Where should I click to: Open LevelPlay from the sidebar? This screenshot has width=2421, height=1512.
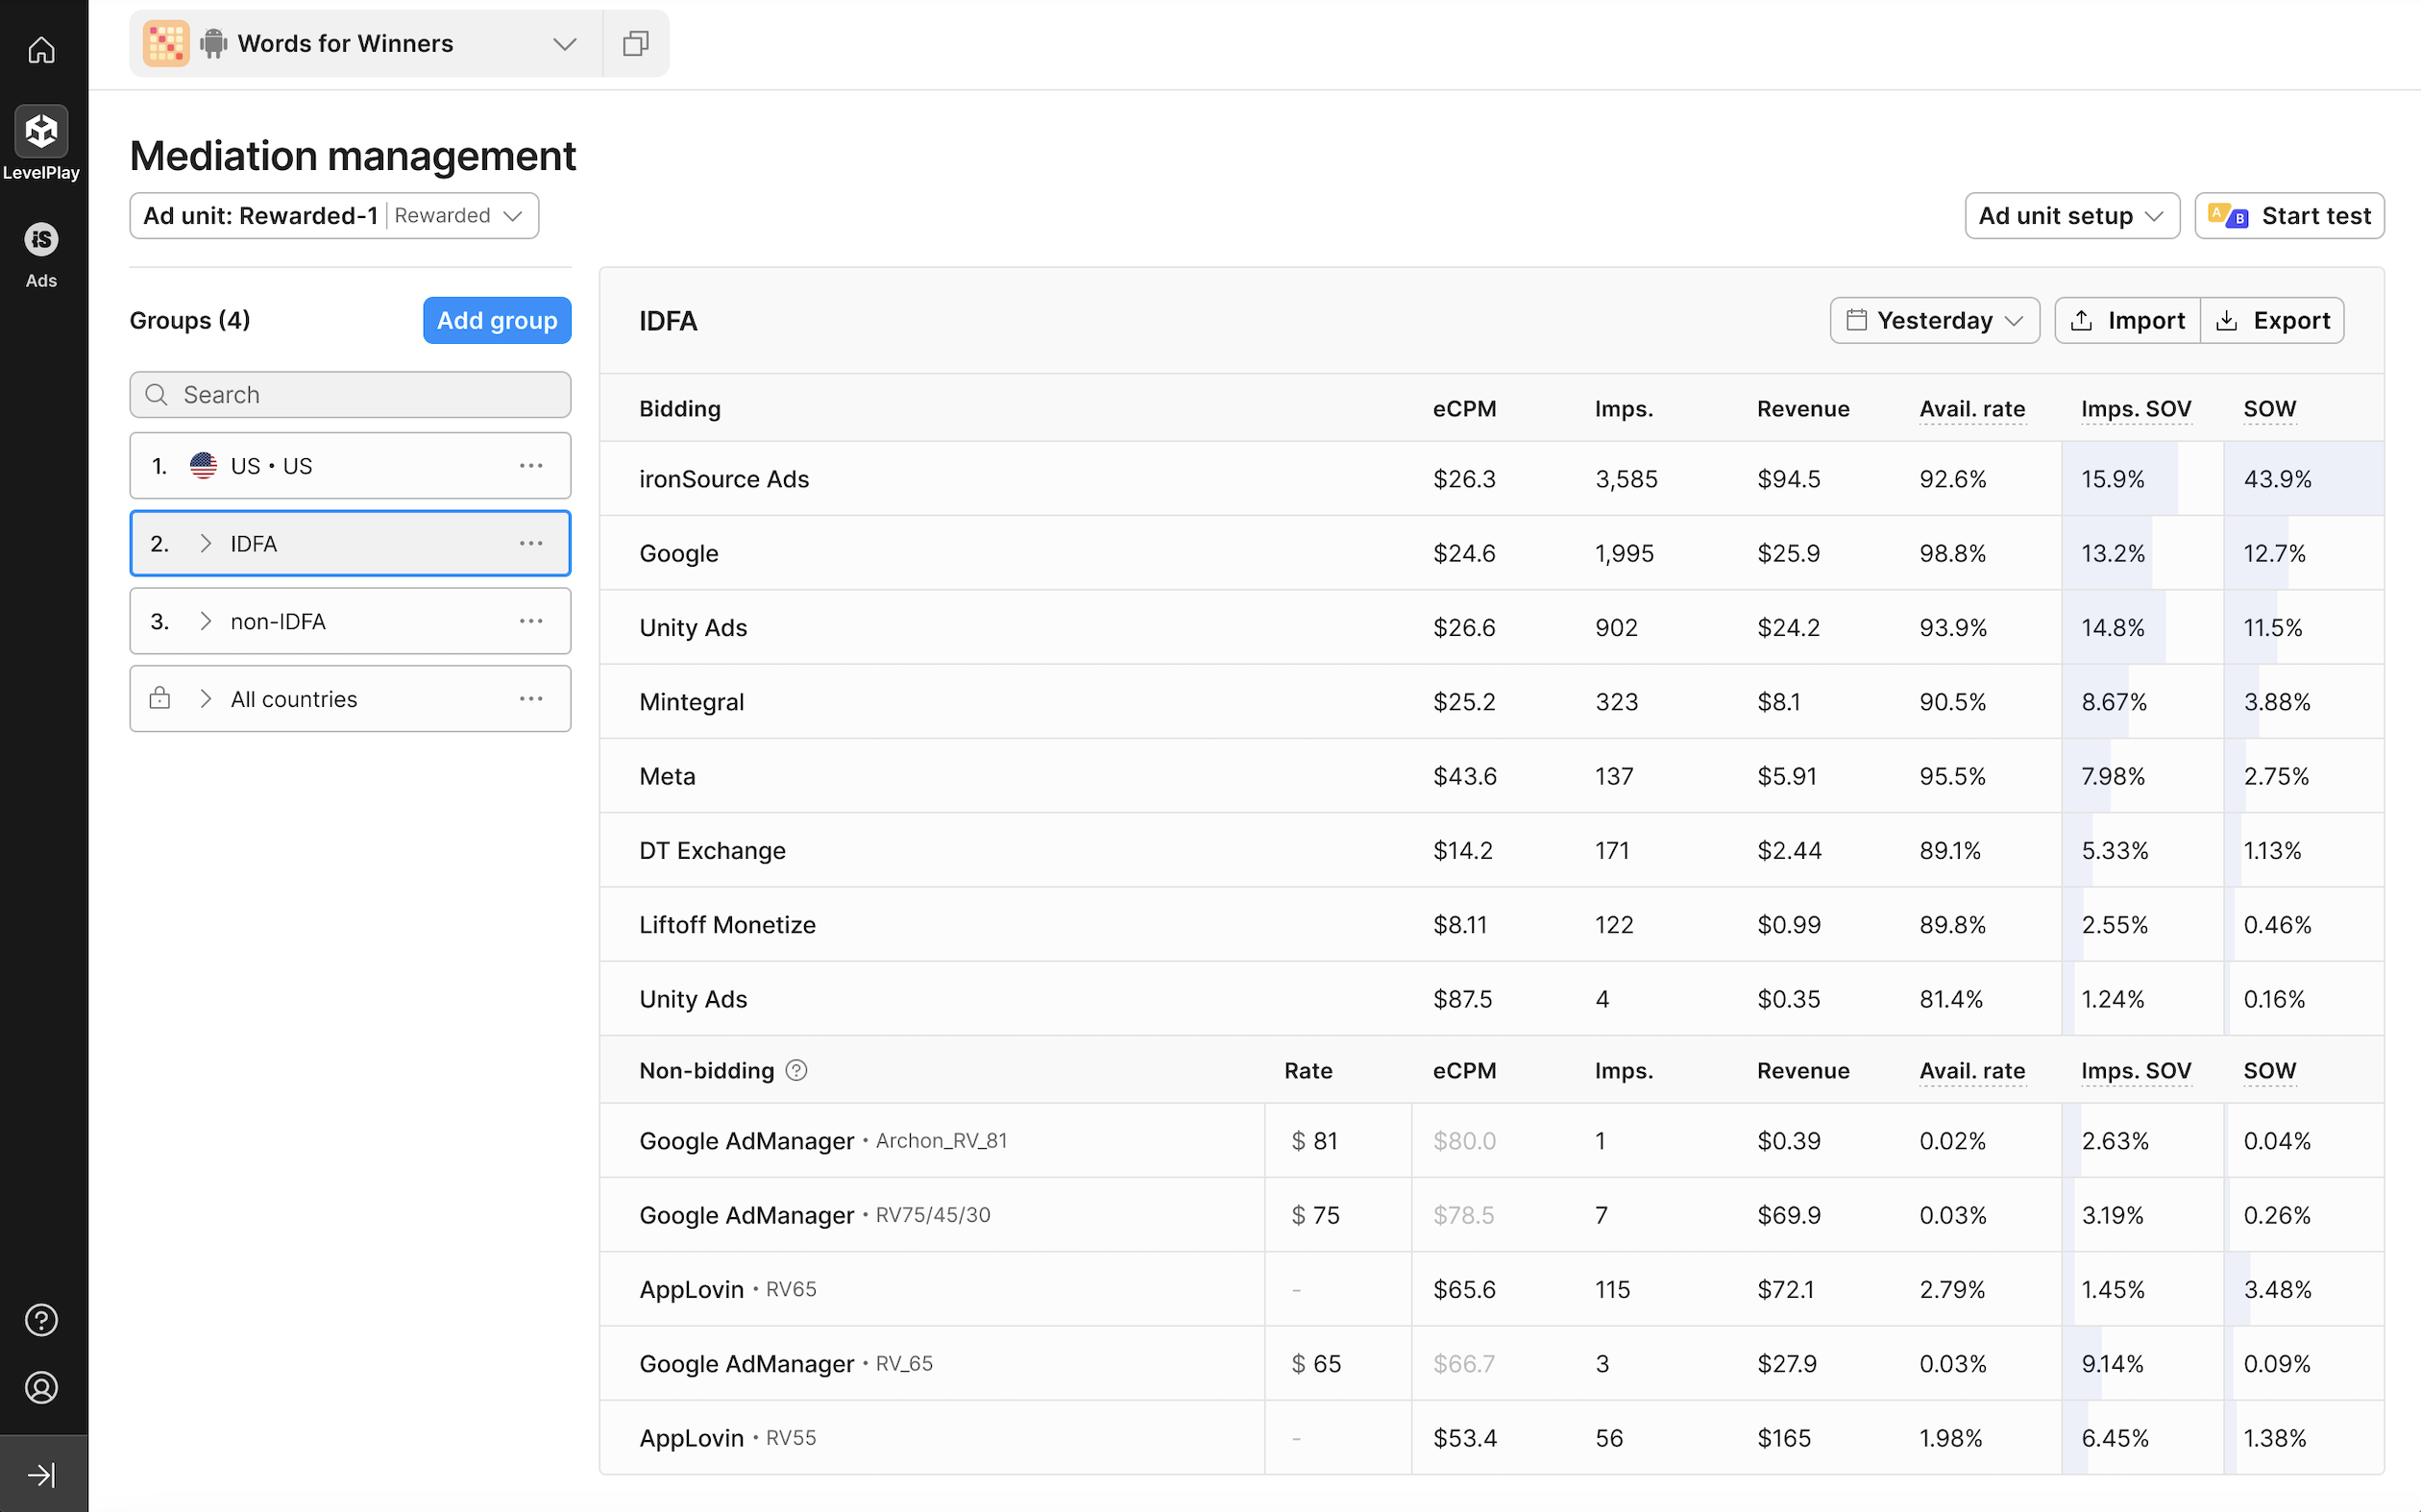tap(41, 143)
